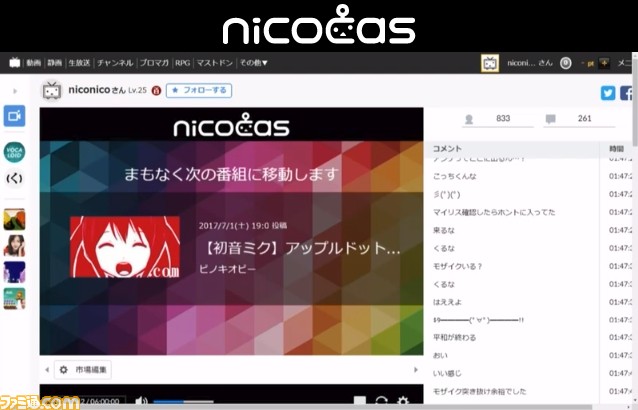Open the 動画 menu item

pyautogui.click(x=34, y=62)
